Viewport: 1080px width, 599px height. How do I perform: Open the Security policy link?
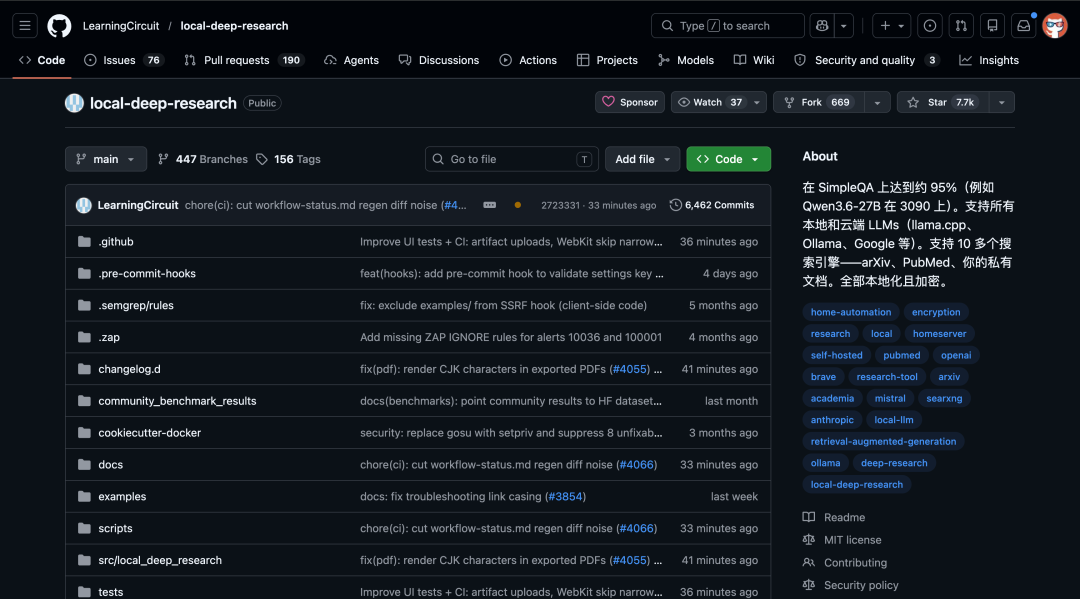tap(851, 585)
